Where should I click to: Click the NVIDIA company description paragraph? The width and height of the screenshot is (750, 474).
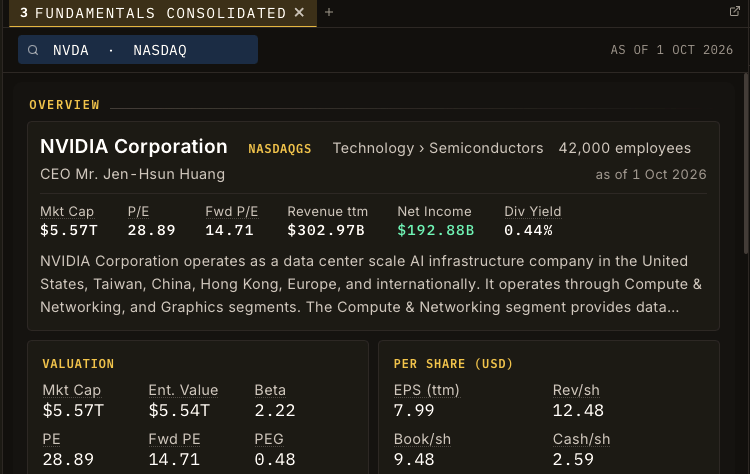click(371, 284)
